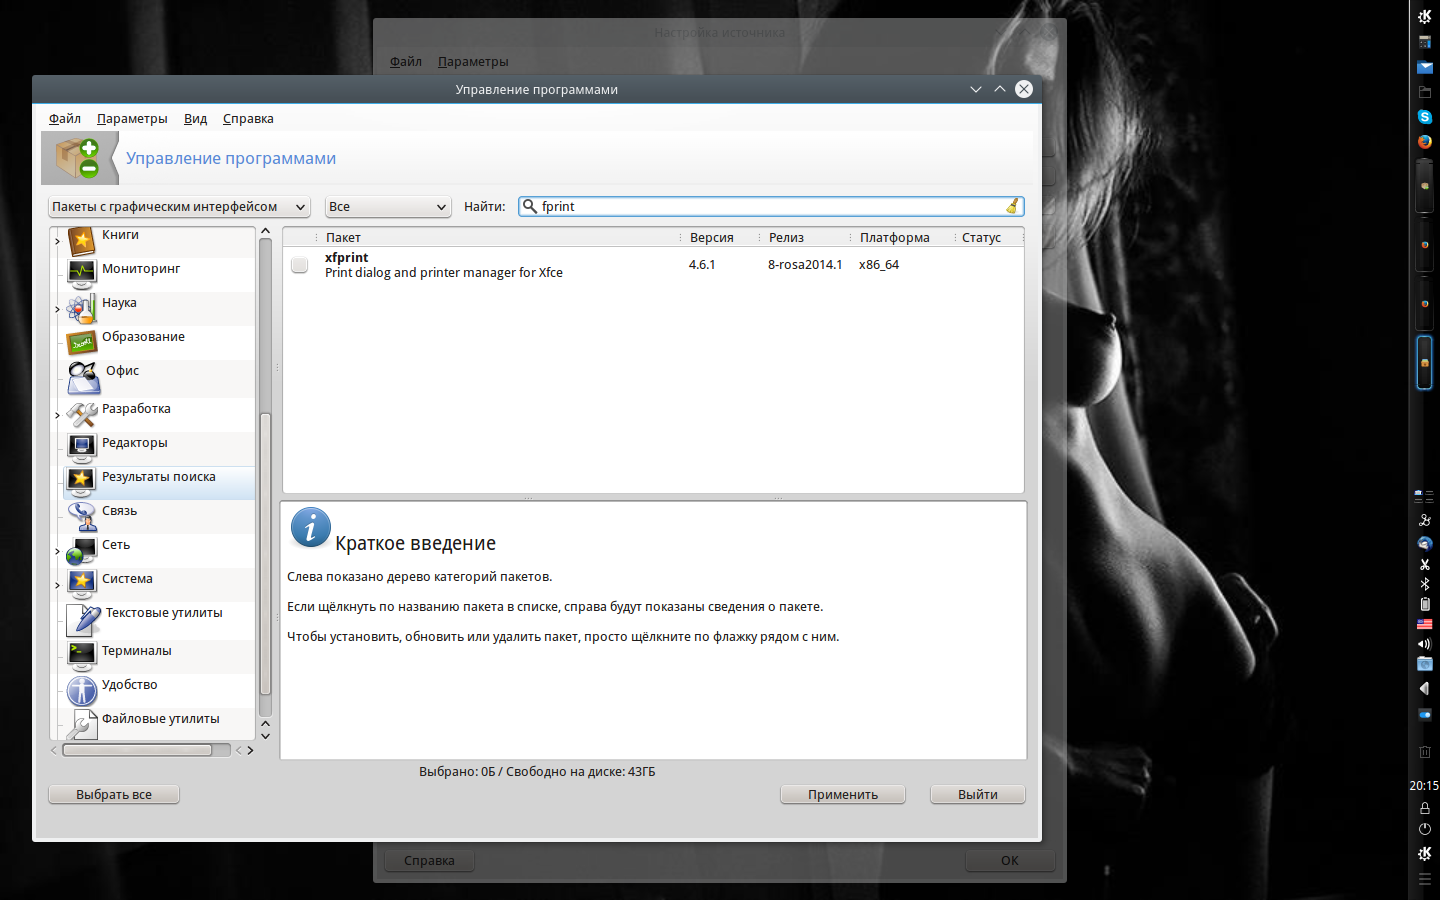Select the Терминалы category label
The height and width of the screenshot is (900, 1440).
point(137,651)
